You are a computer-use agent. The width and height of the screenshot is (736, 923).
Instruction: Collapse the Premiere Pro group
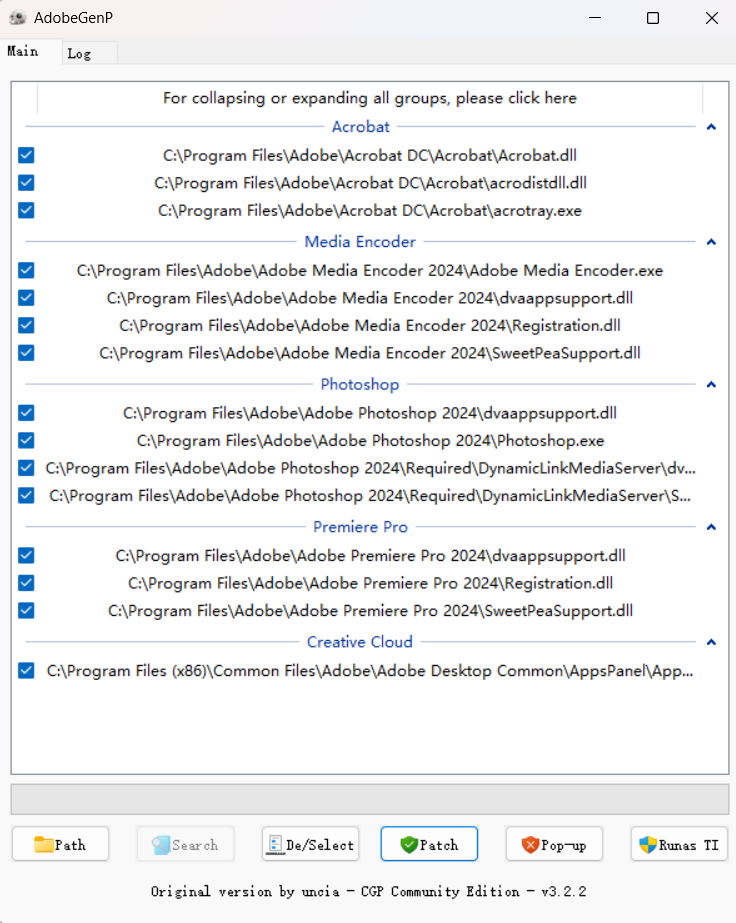click(711, 527)
